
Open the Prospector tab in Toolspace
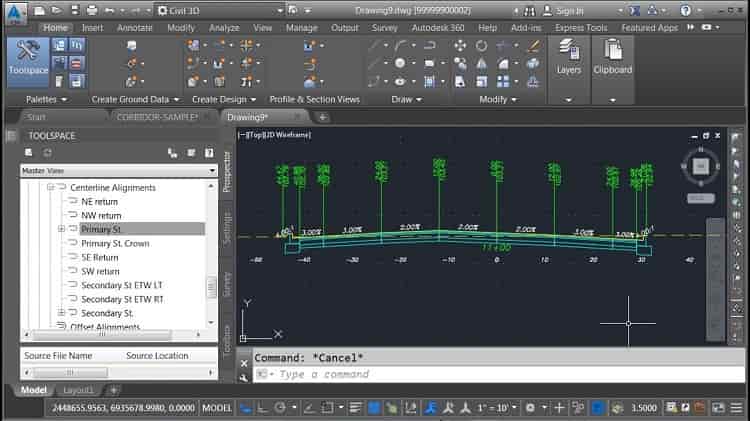227,172
